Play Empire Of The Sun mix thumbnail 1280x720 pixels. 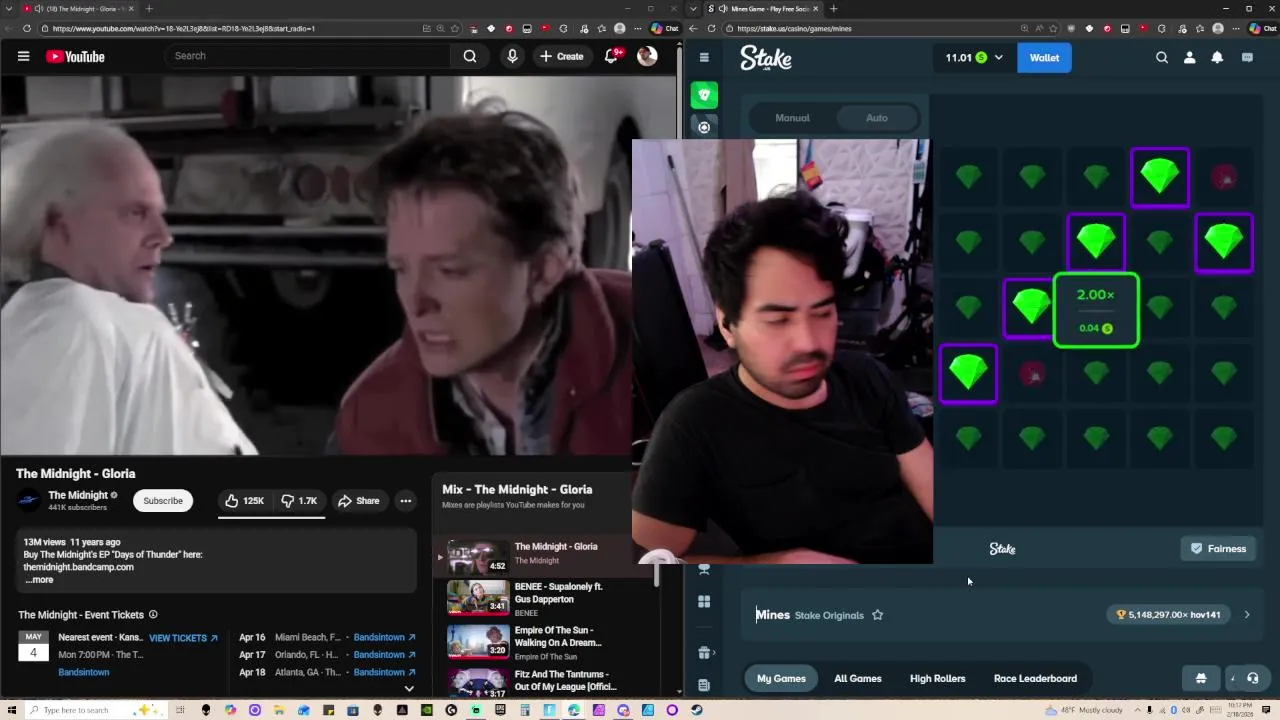click(477, 640)
